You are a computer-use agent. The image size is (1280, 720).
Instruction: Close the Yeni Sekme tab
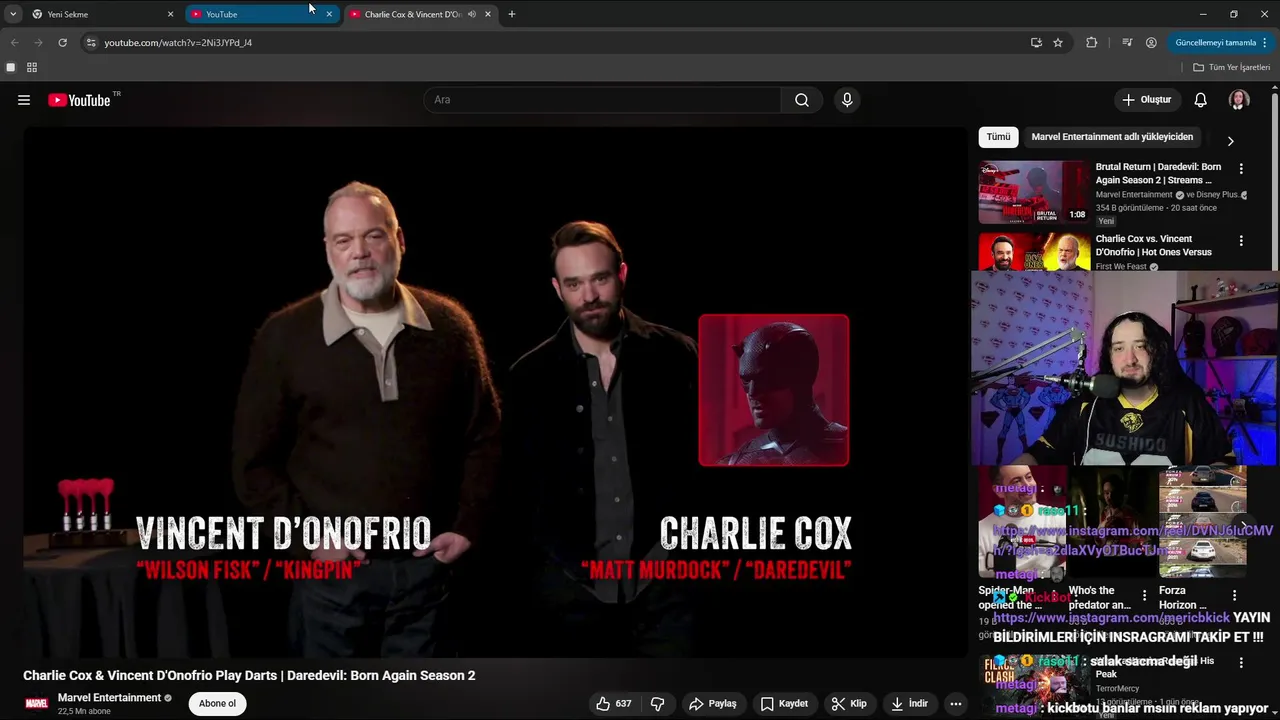(170, 14)
